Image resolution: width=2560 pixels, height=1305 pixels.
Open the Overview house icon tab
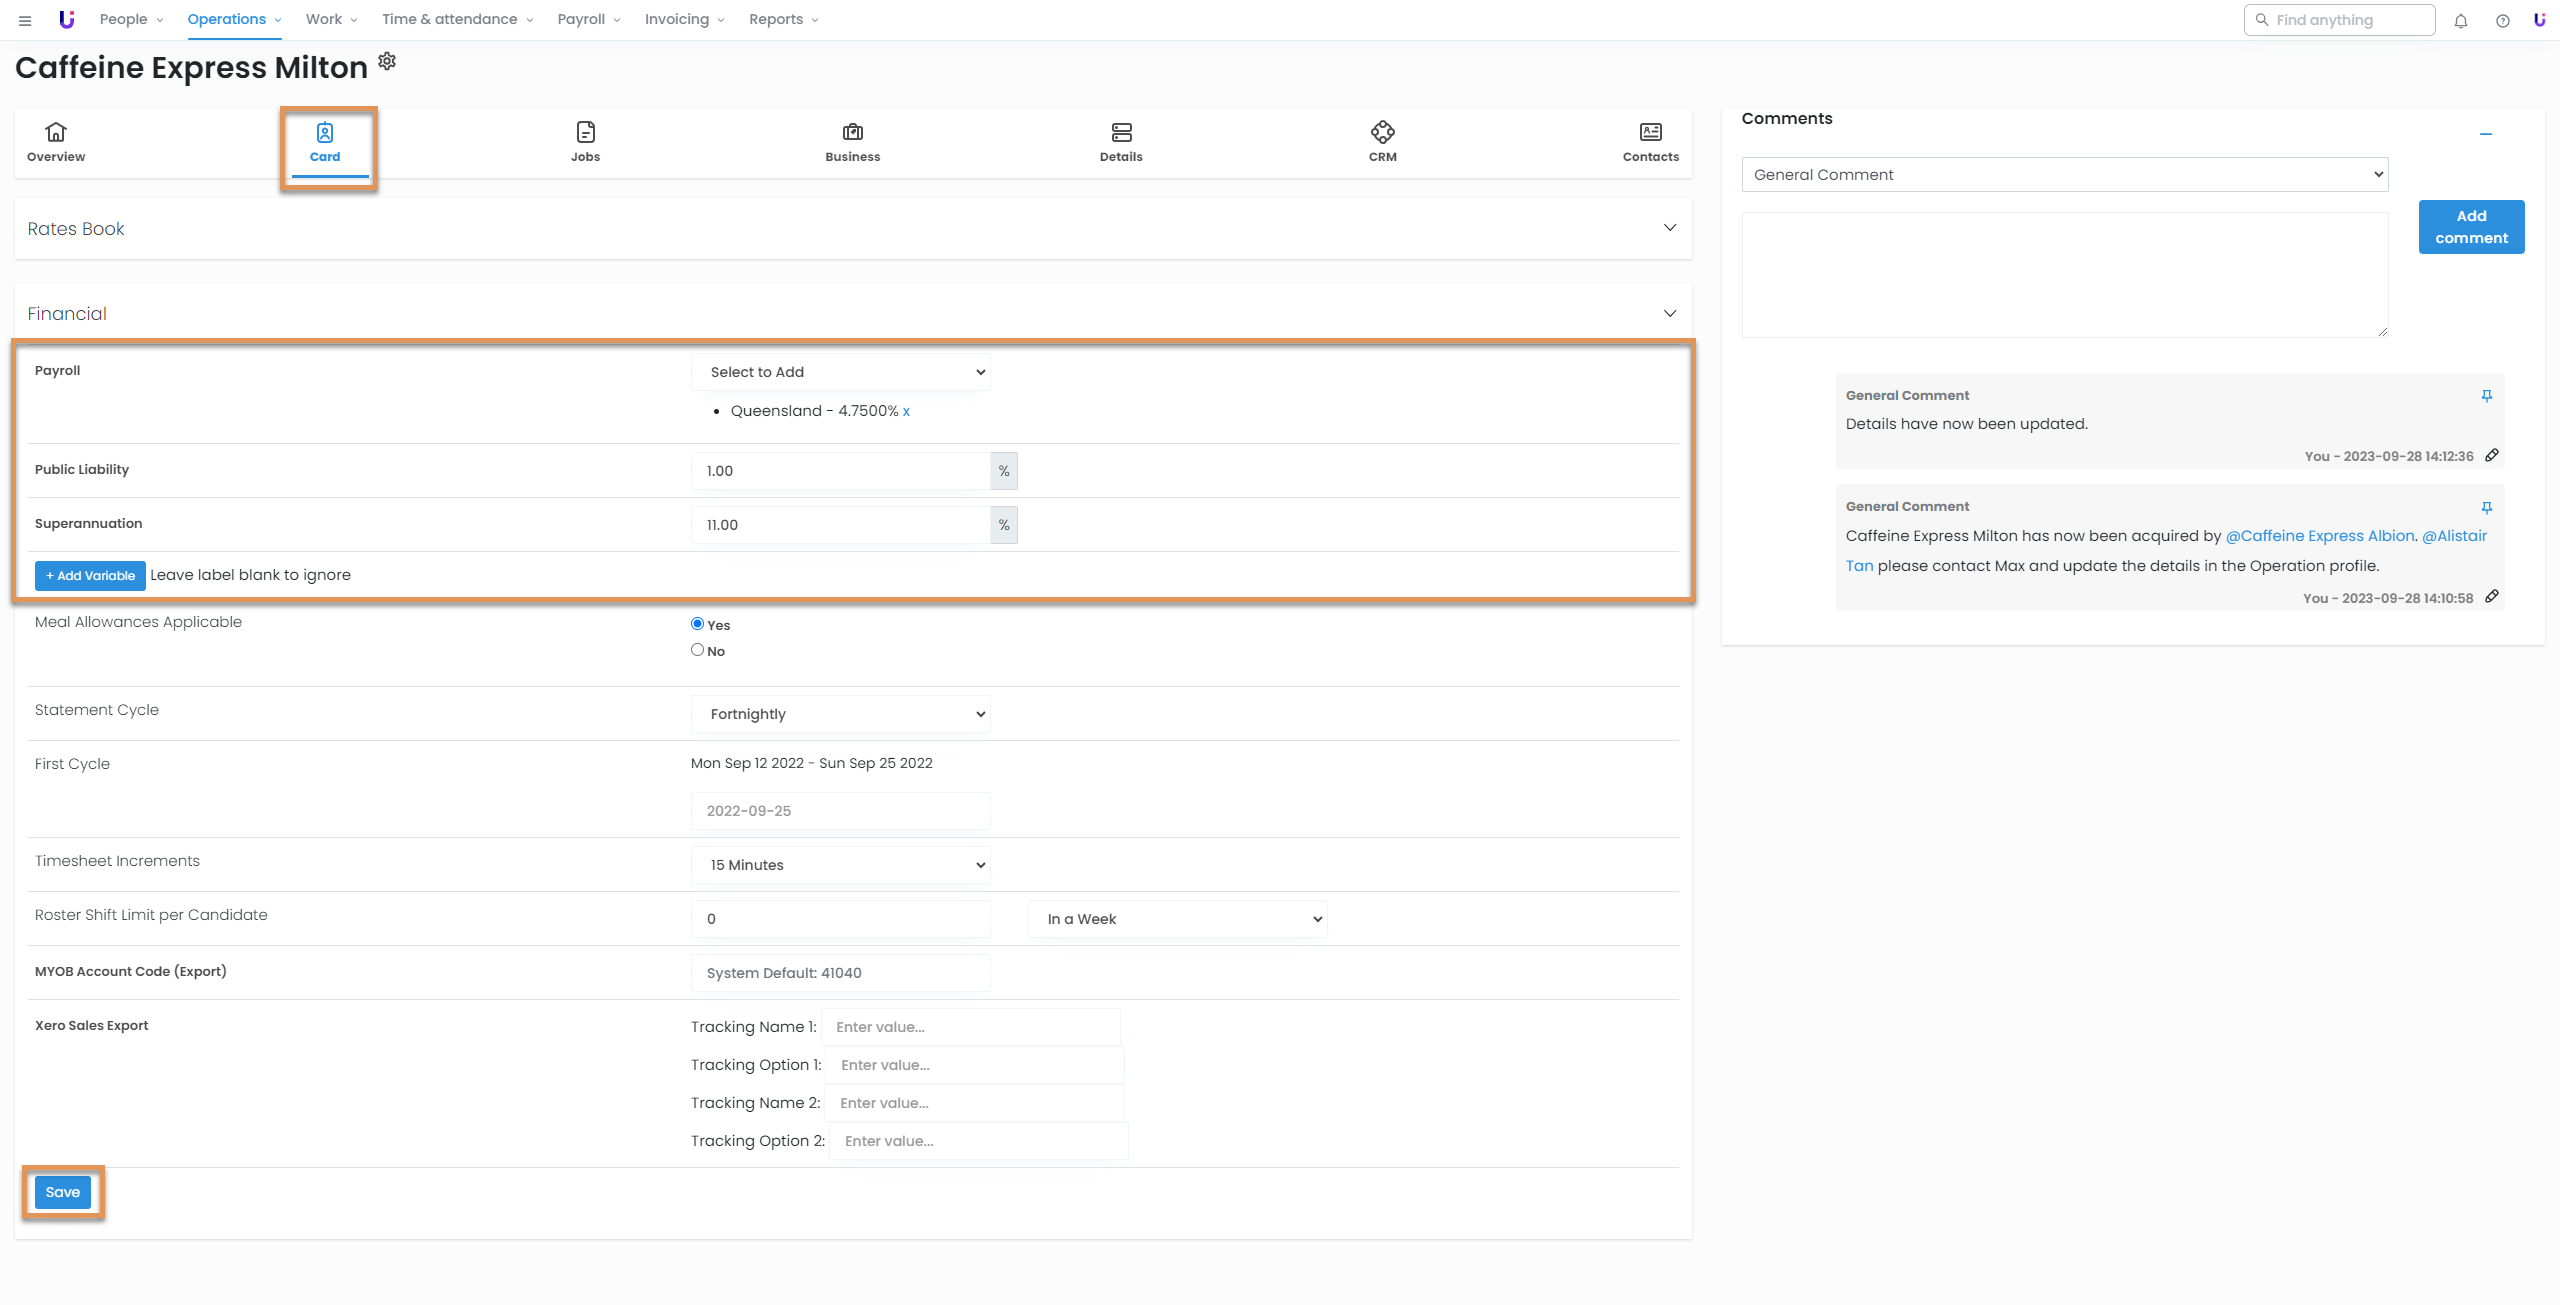pyautogui.click(x=56, y=142)
